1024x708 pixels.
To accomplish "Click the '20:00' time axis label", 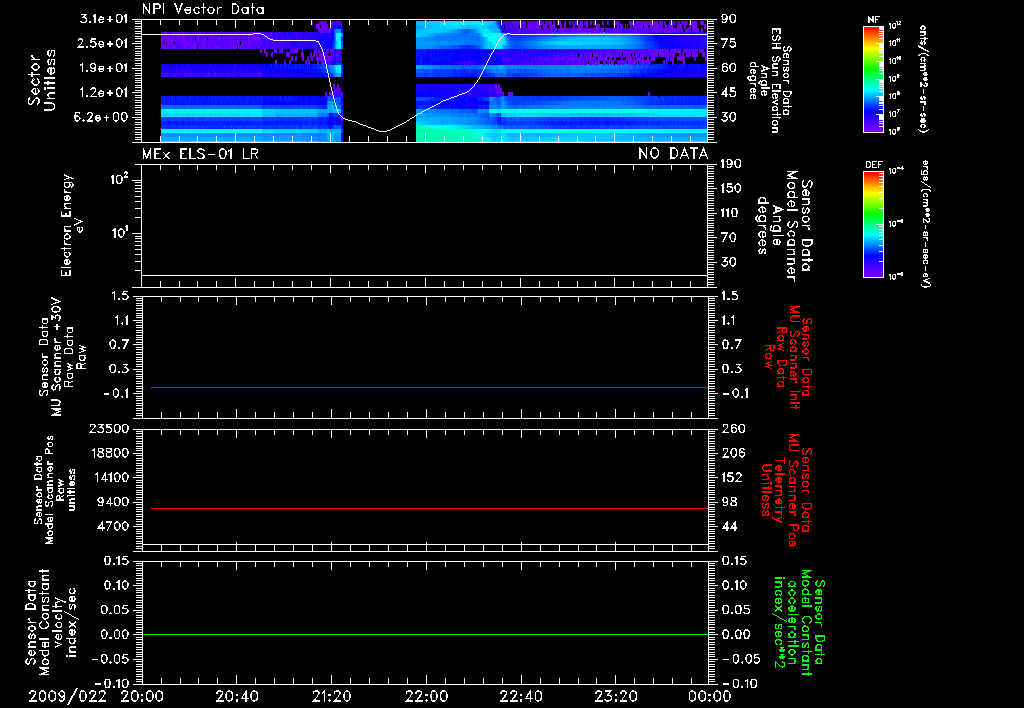I will click(142, 696).
